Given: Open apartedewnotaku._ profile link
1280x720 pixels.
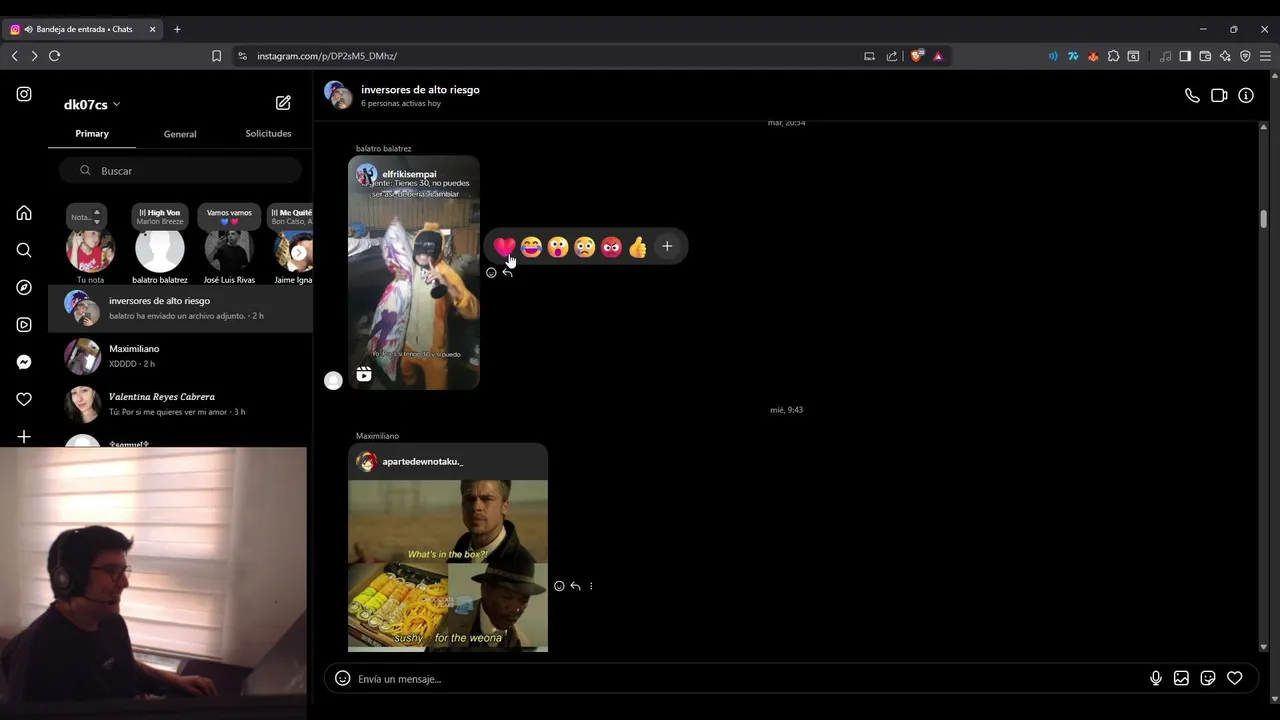Looking at the screenshot, I should [422, 461].
